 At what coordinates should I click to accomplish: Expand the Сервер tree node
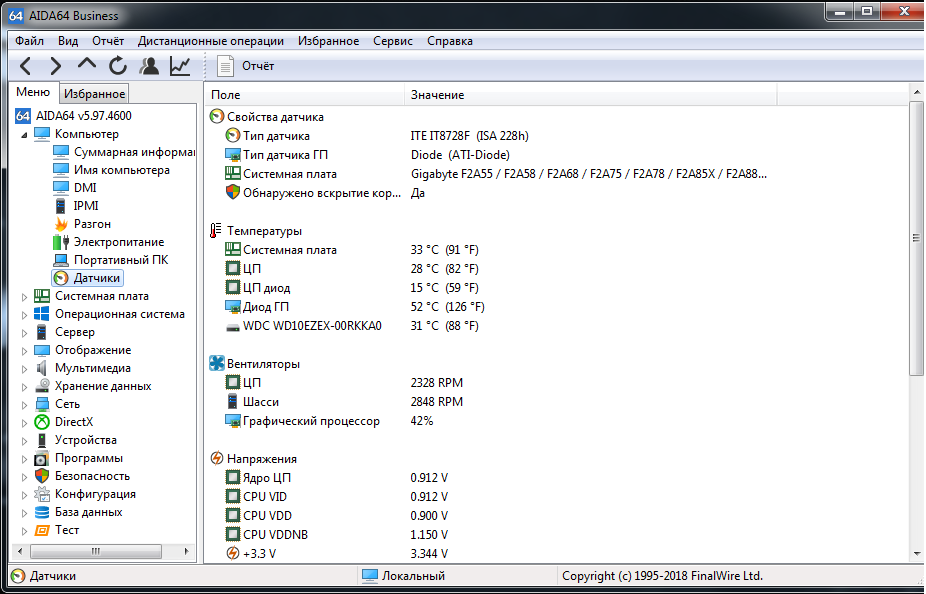click(24, 333)
